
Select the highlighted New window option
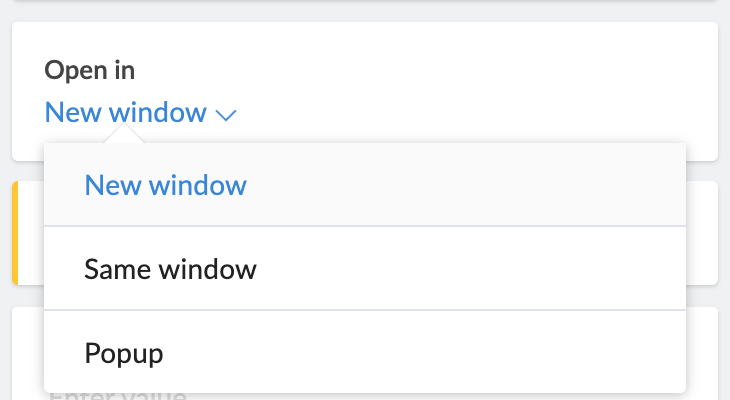[165, 185]
